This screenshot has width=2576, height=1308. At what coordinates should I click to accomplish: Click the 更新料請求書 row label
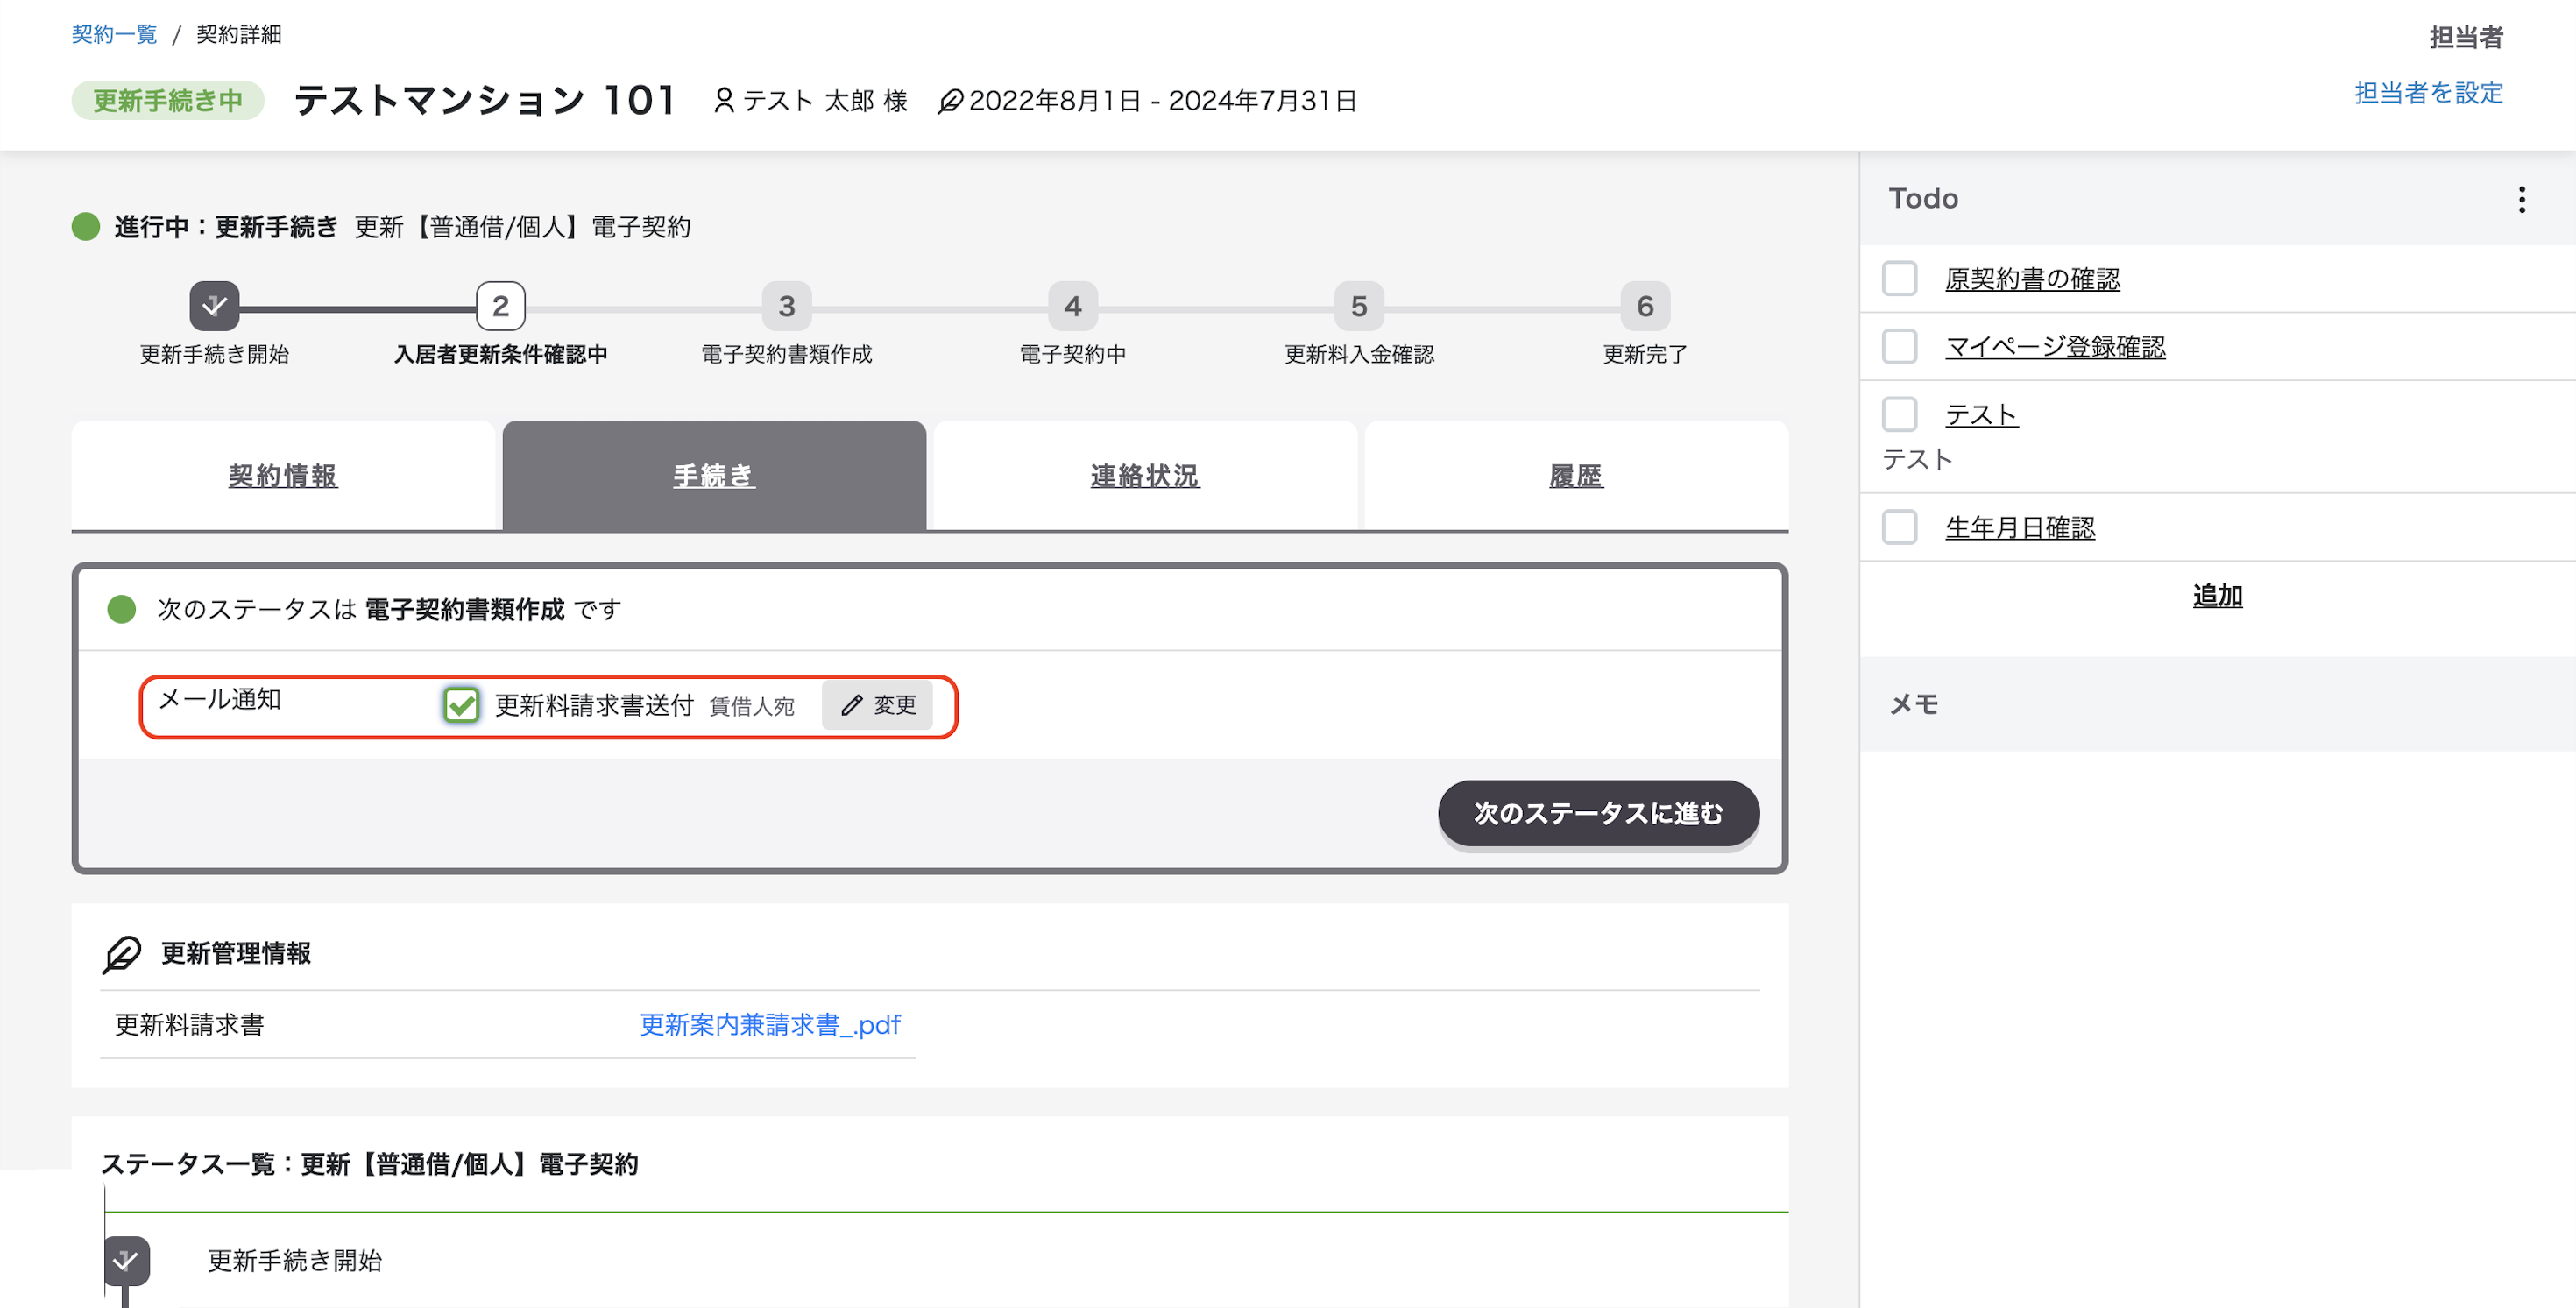(x=189, y=1025)
